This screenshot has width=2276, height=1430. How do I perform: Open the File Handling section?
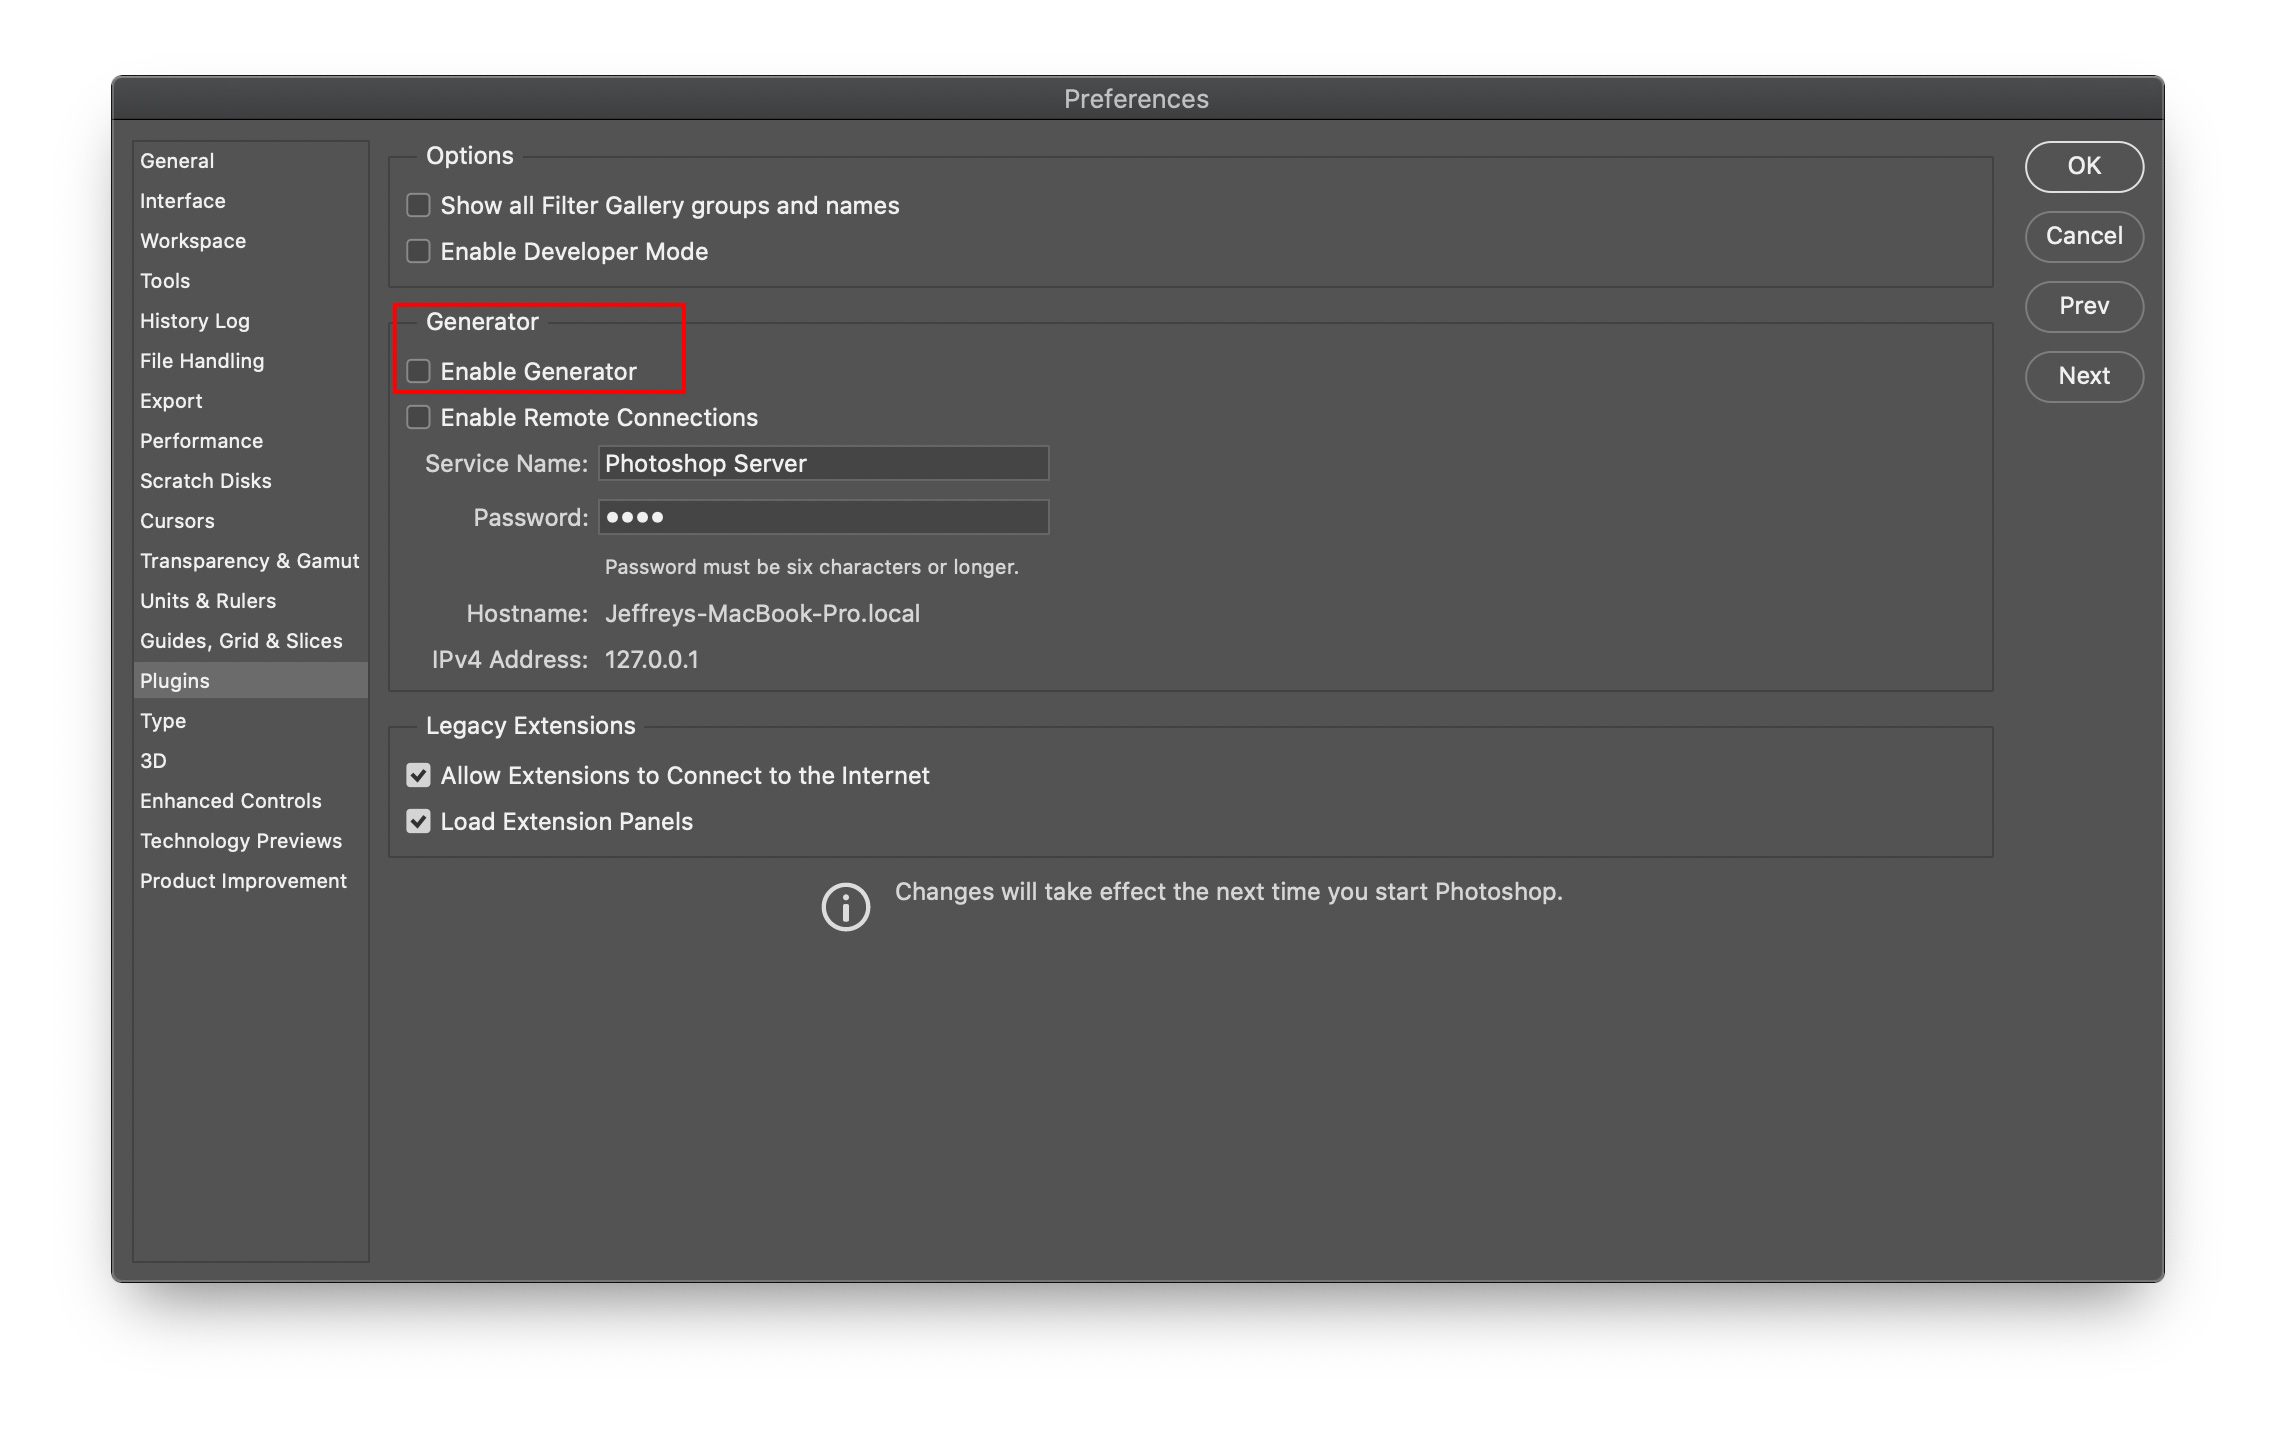point(202,361)
